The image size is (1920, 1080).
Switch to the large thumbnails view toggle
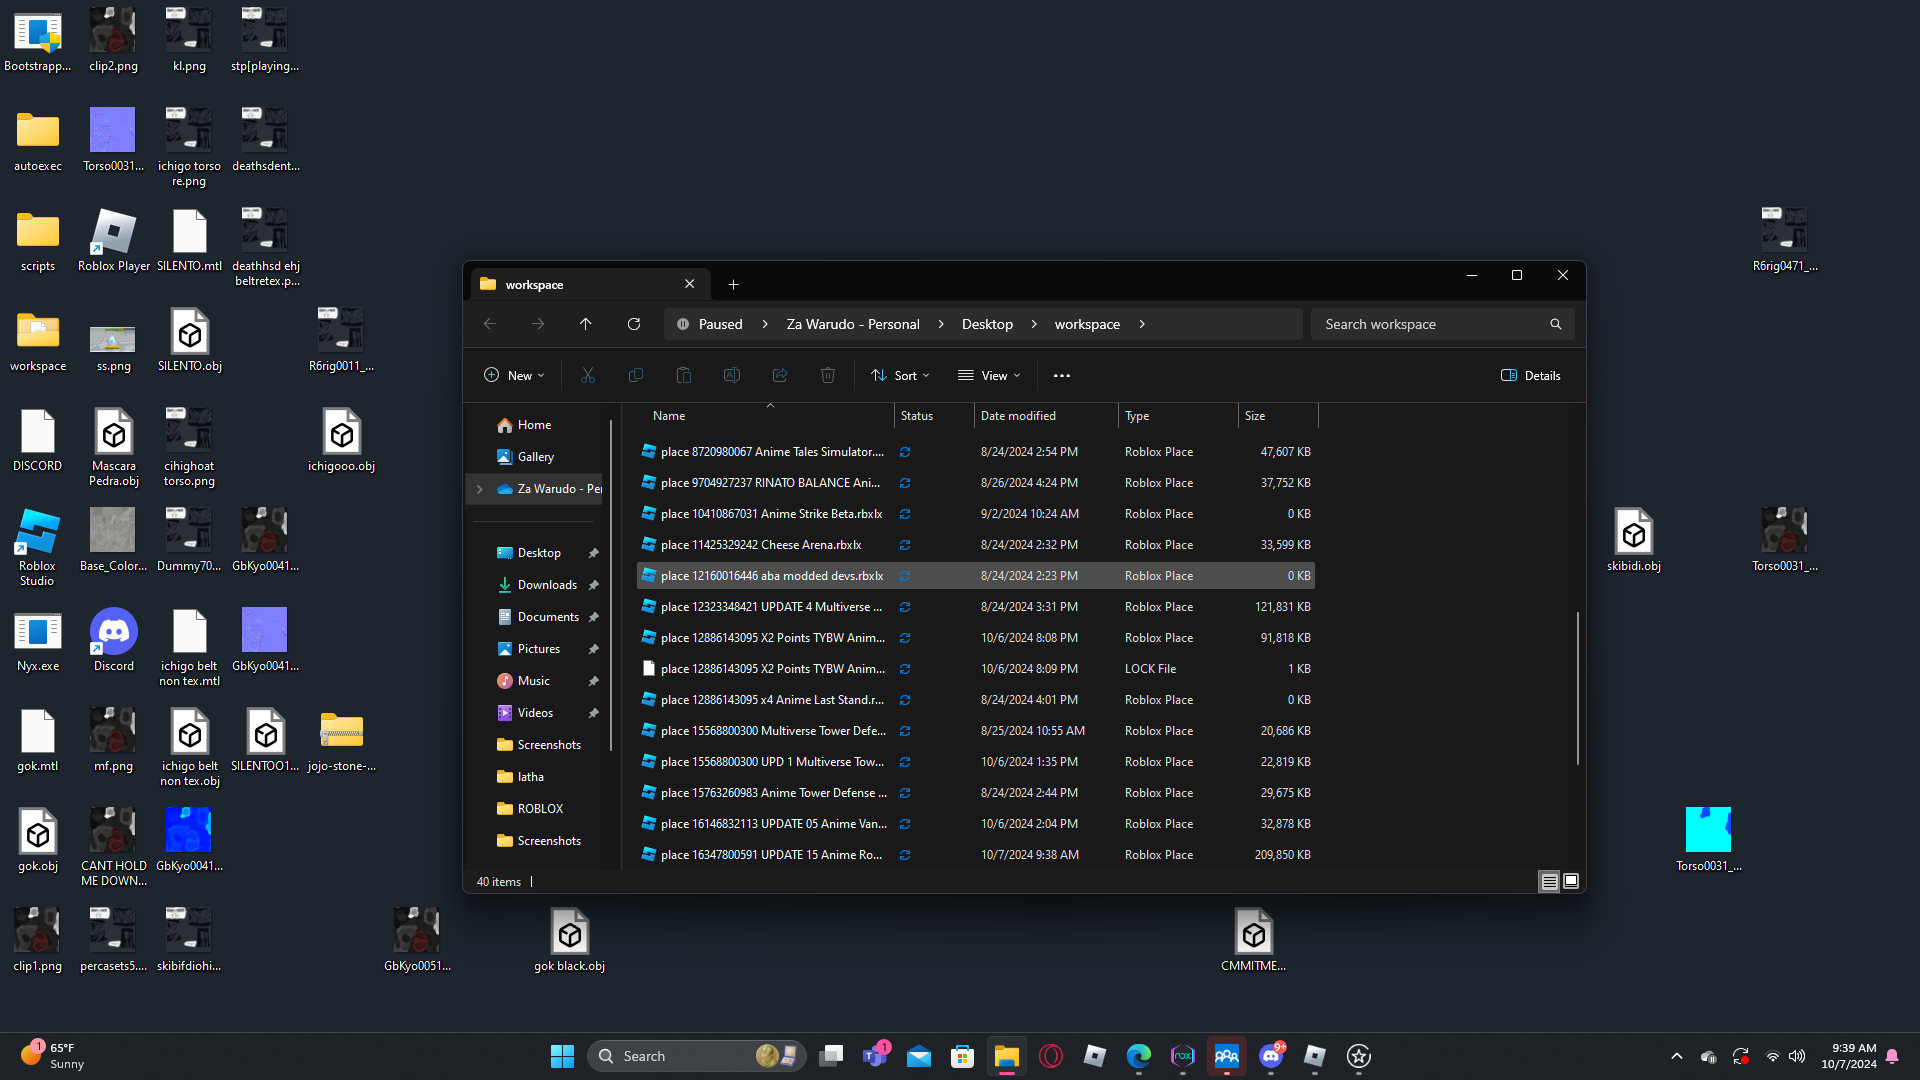[1571, 881]
